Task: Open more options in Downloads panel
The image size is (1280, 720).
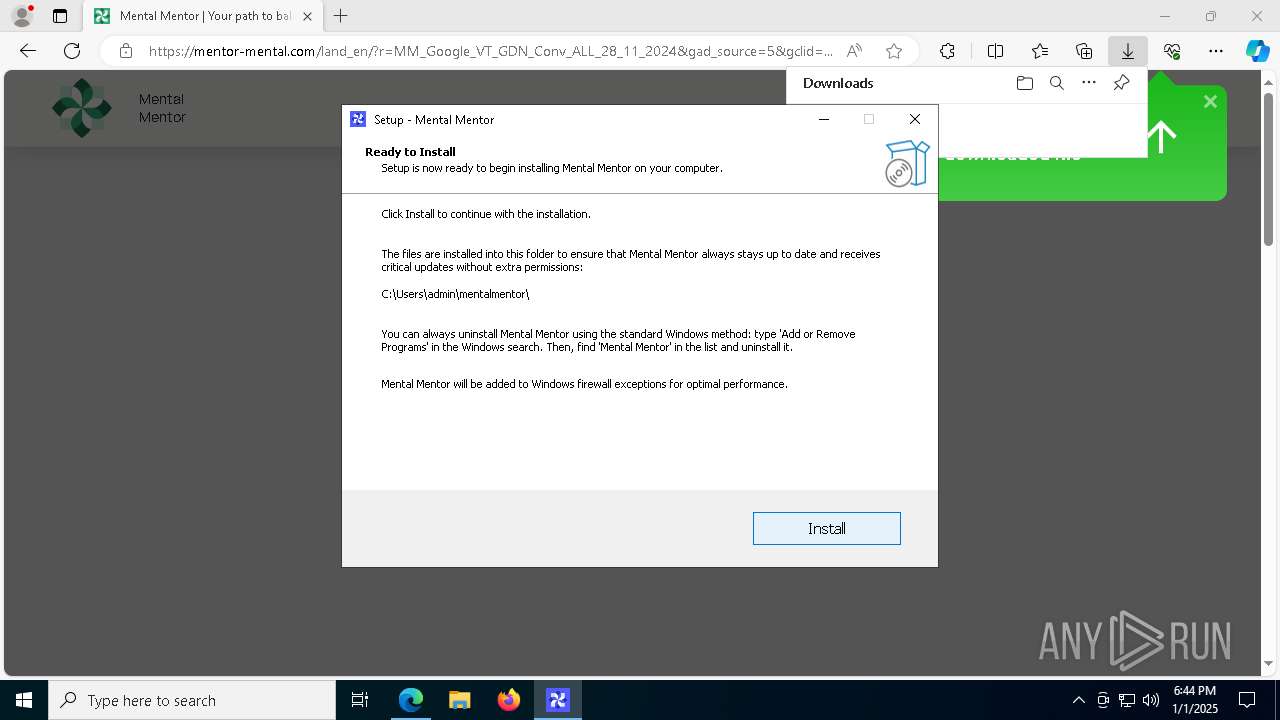Action: (1089, 83)
